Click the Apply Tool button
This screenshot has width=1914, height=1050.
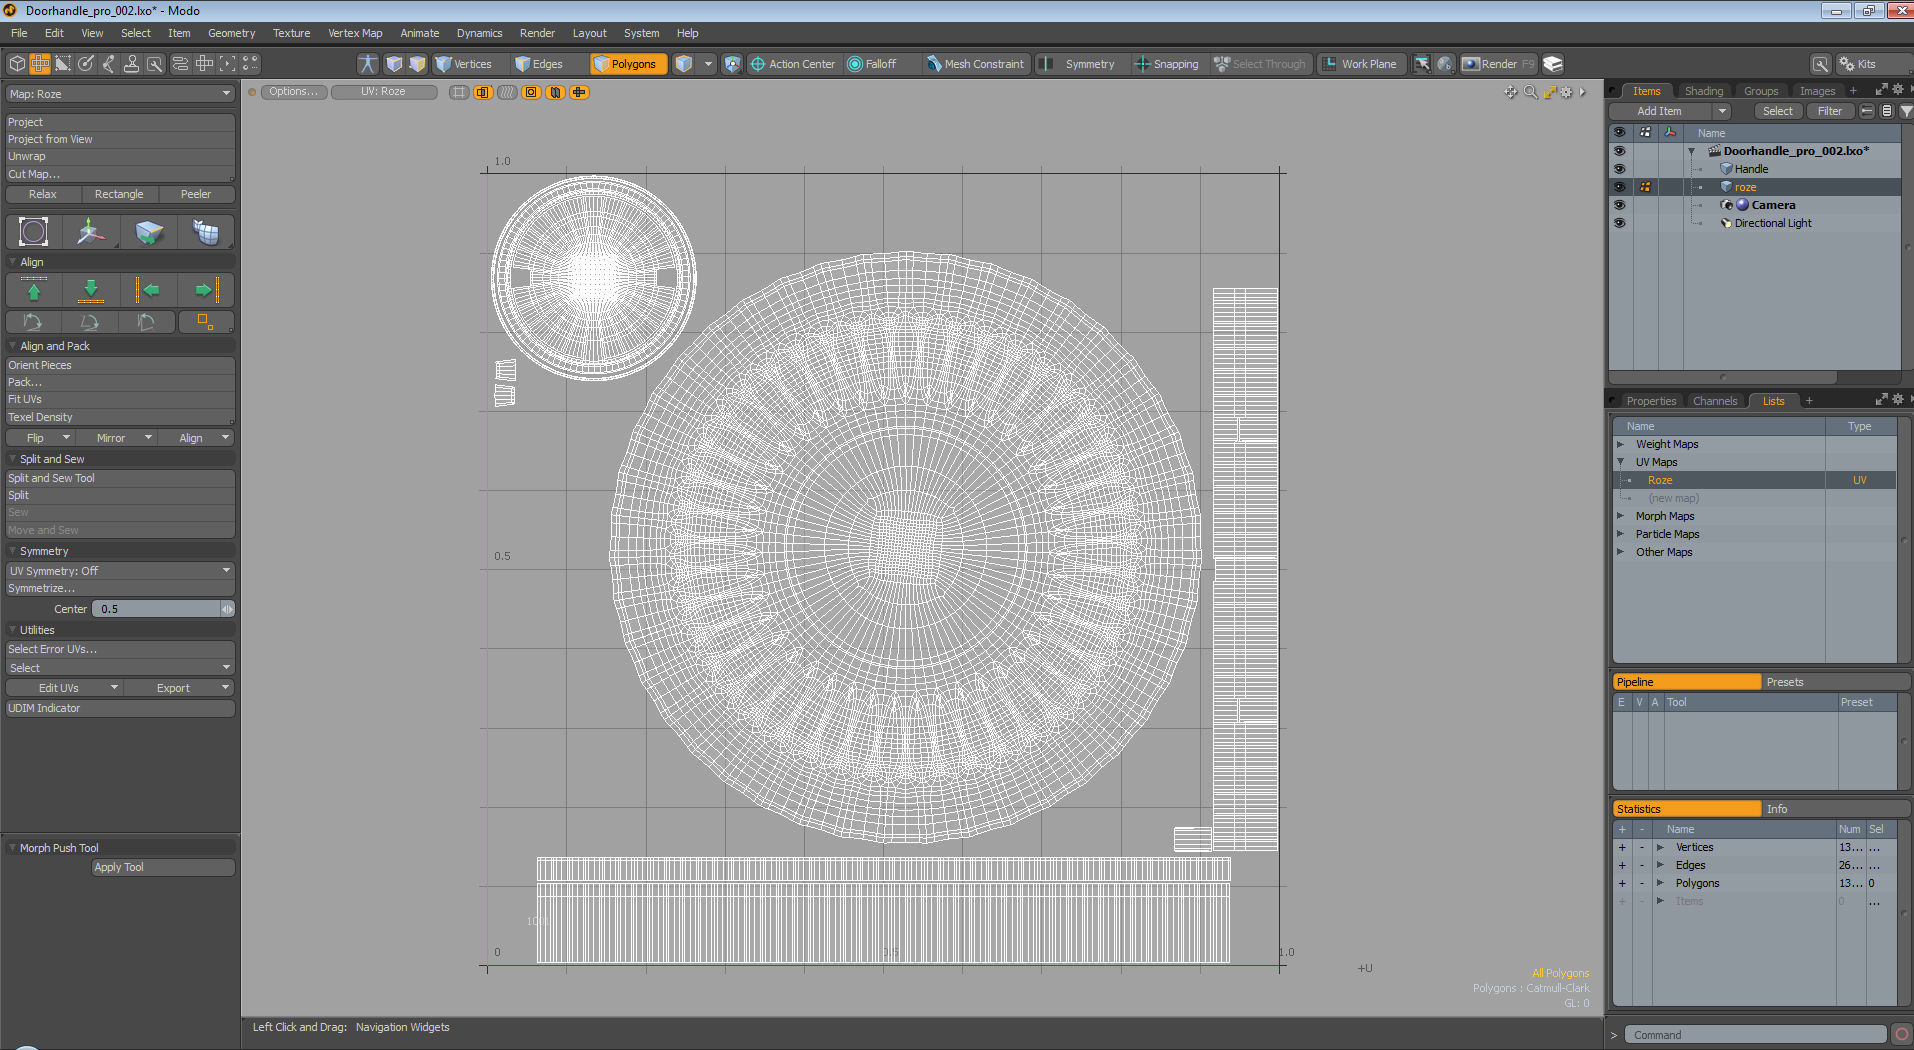coord(163,868)
